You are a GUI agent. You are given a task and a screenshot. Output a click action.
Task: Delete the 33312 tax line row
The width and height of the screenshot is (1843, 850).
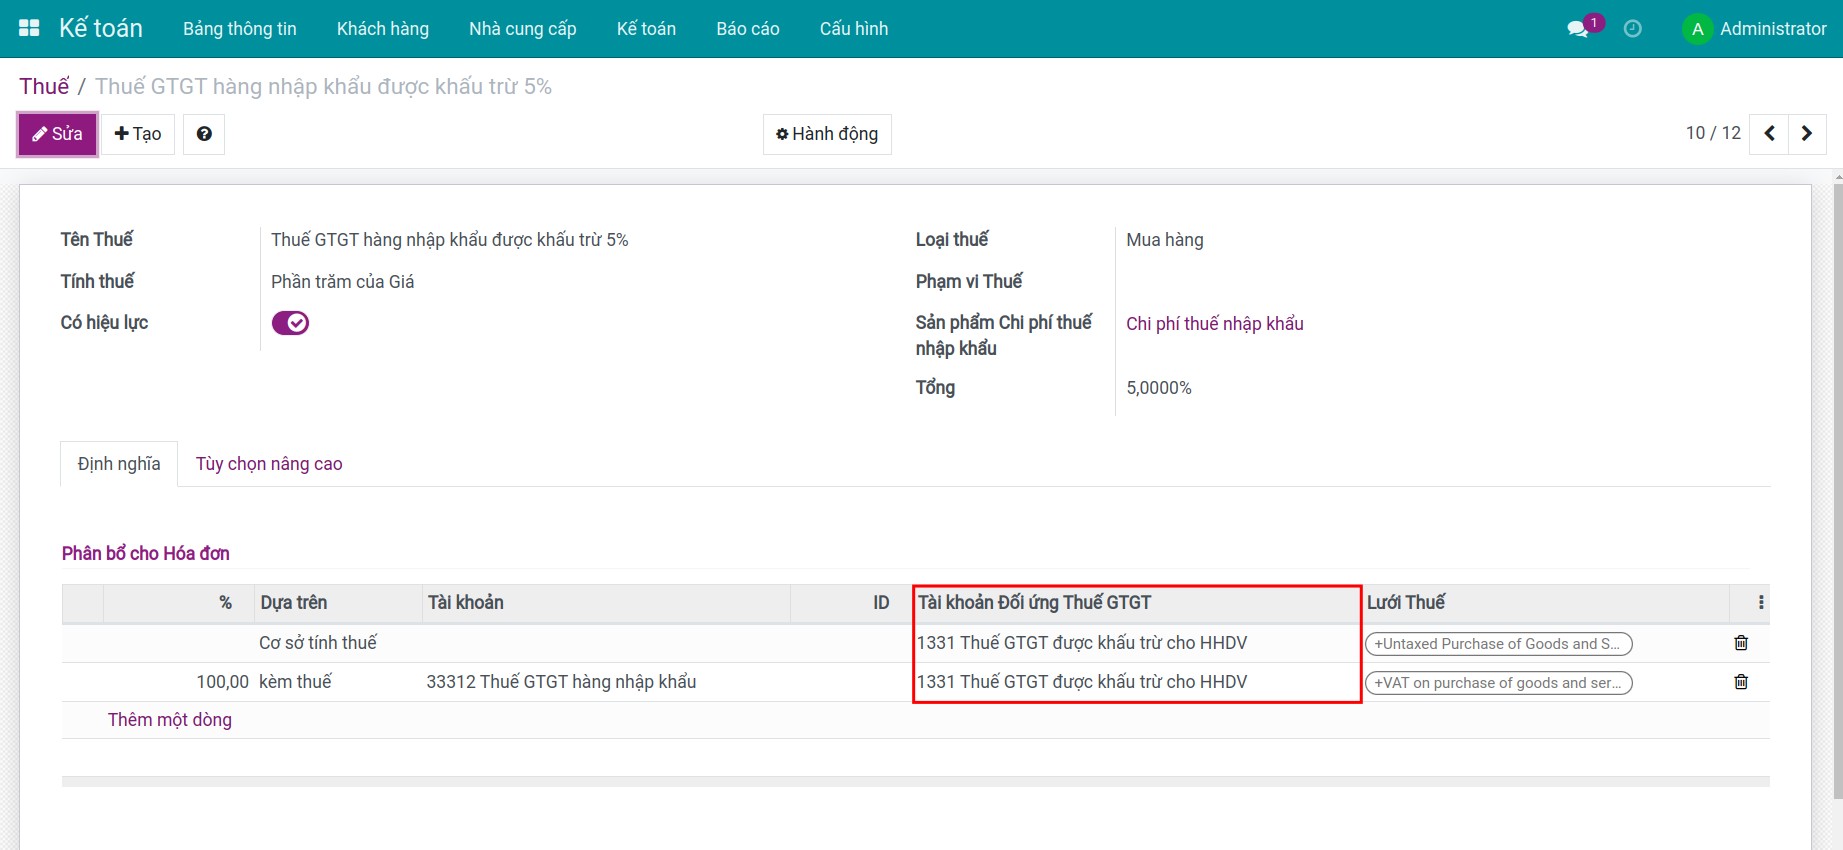(1740, 682)
